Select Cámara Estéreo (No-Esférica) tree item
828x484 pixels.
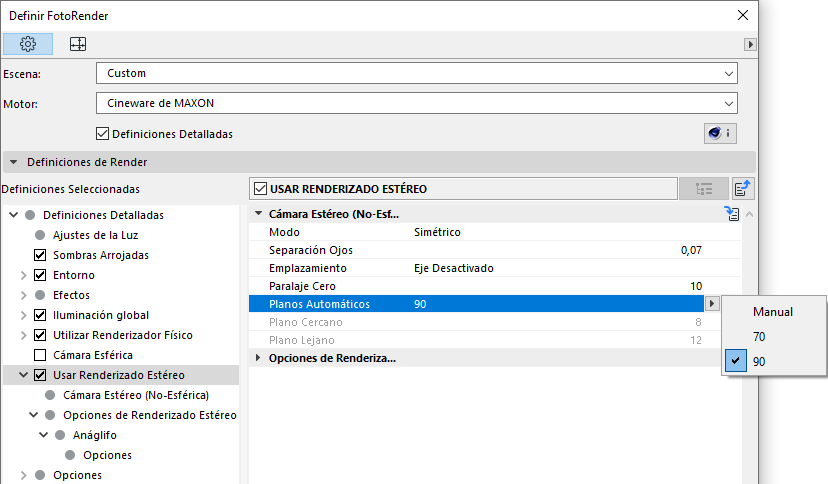coord(136,395)
